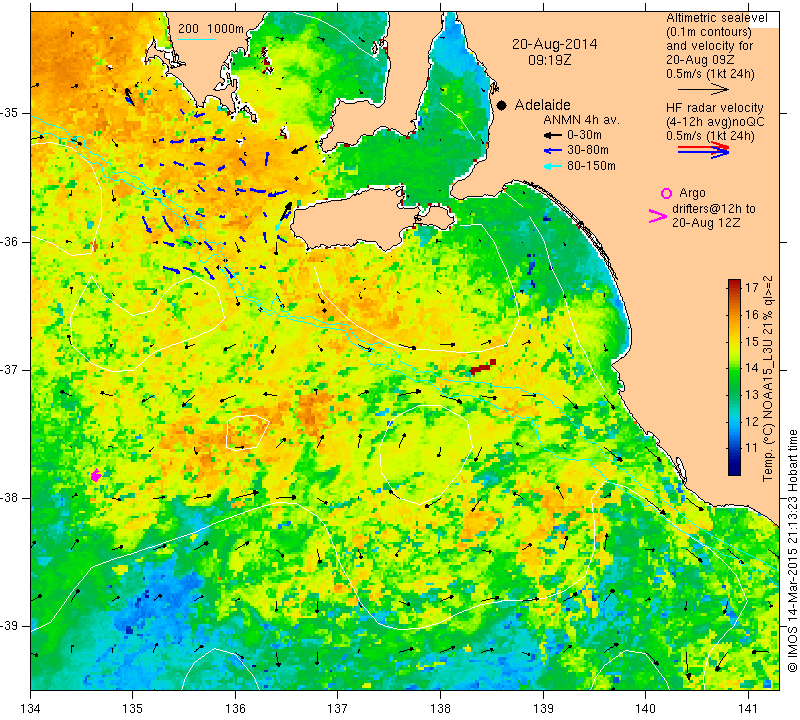
Task: Click the 'drifters@12h to' legend text
Action: pyautogui.click(x=714, y=209)
